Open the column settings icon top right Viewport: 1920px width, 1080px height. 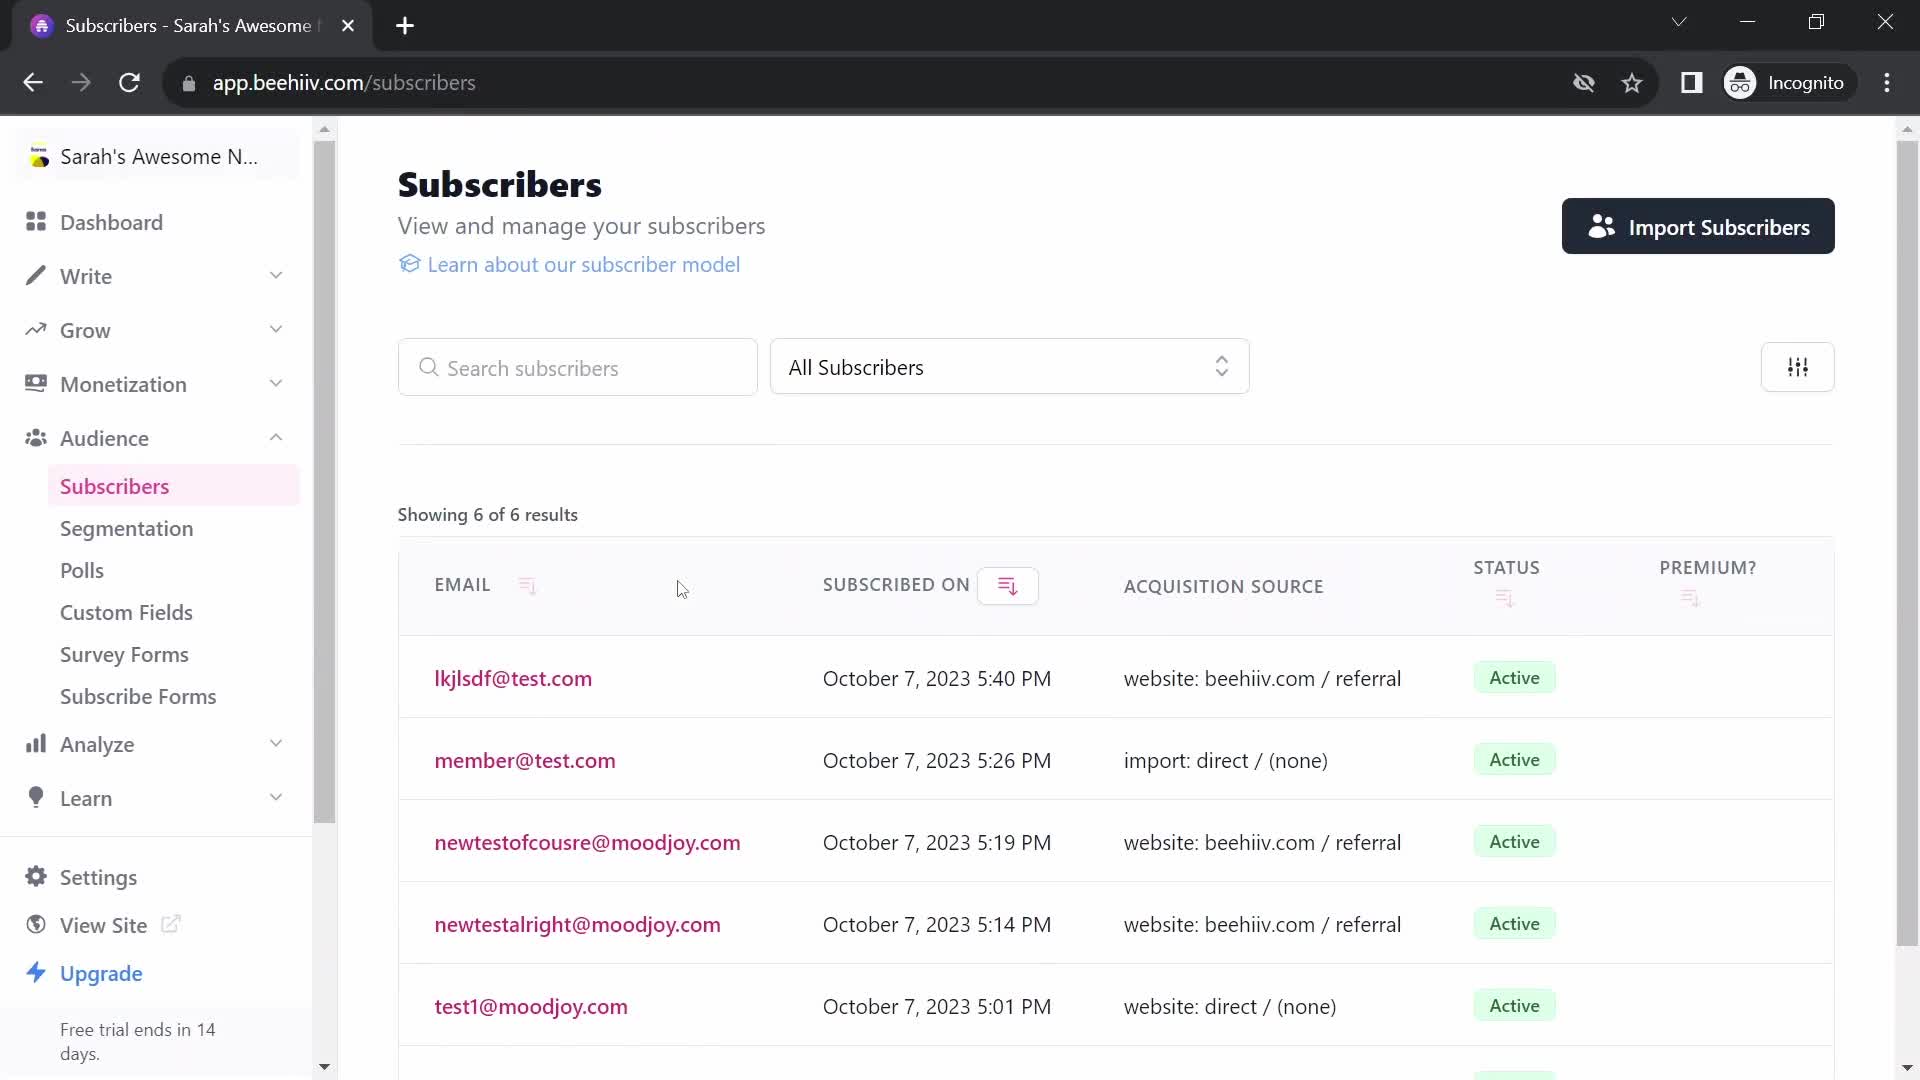1797,367
